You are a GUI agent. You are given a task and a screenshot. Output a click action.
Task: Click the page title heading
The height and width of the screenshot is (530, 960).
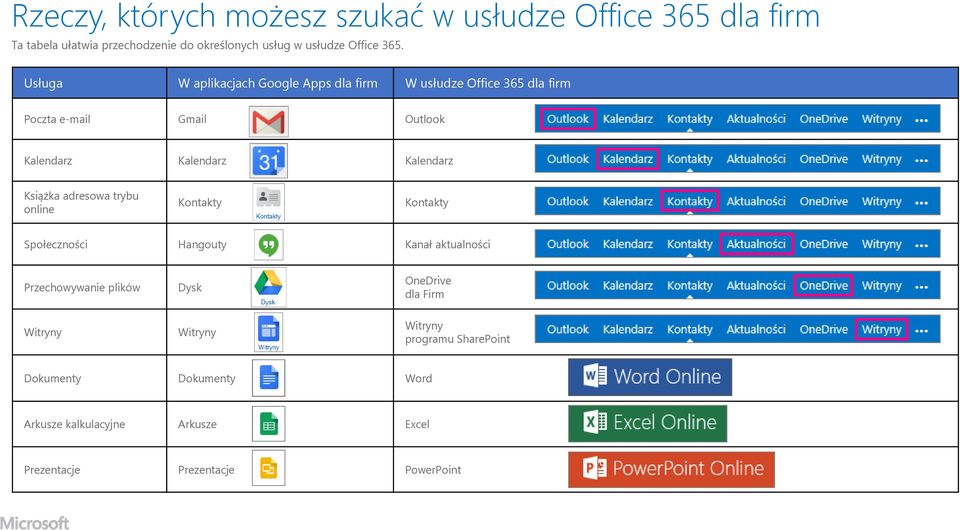click(416, 17)
